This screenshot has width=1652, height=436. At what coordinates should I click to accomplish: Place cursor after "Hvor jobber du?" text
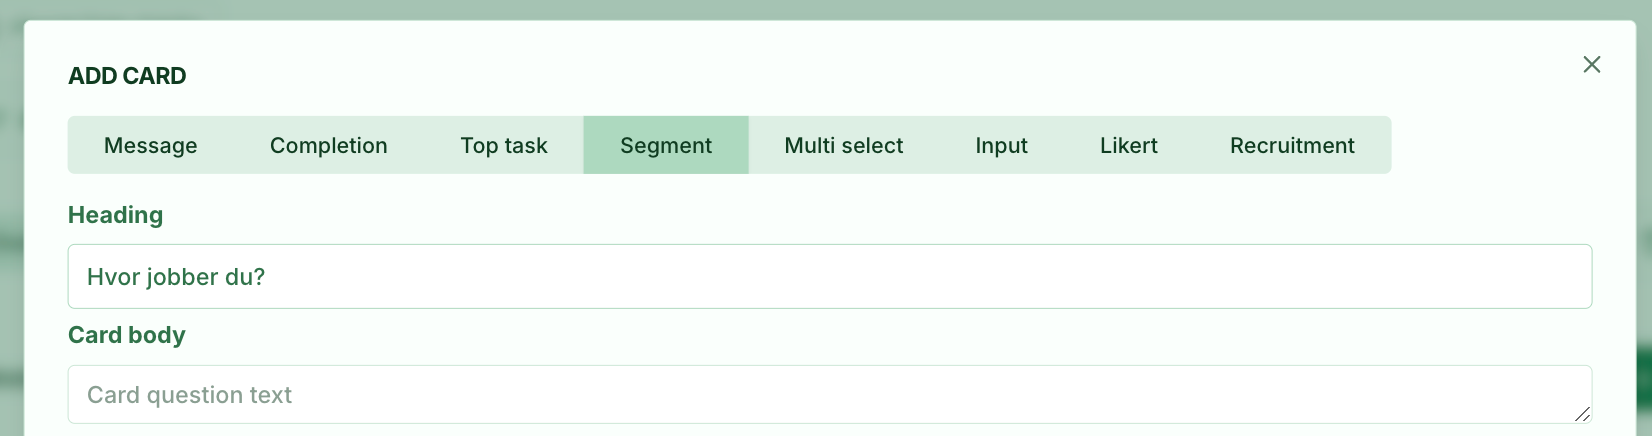[x=268, y=277]
